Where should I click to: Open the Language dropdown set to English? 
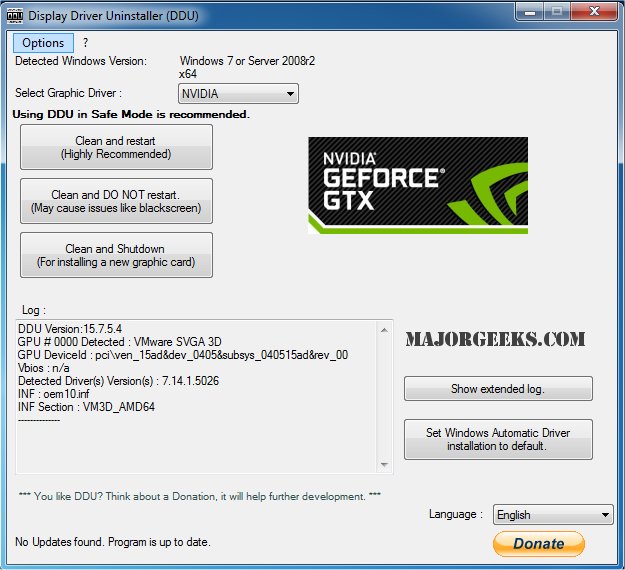553,515
